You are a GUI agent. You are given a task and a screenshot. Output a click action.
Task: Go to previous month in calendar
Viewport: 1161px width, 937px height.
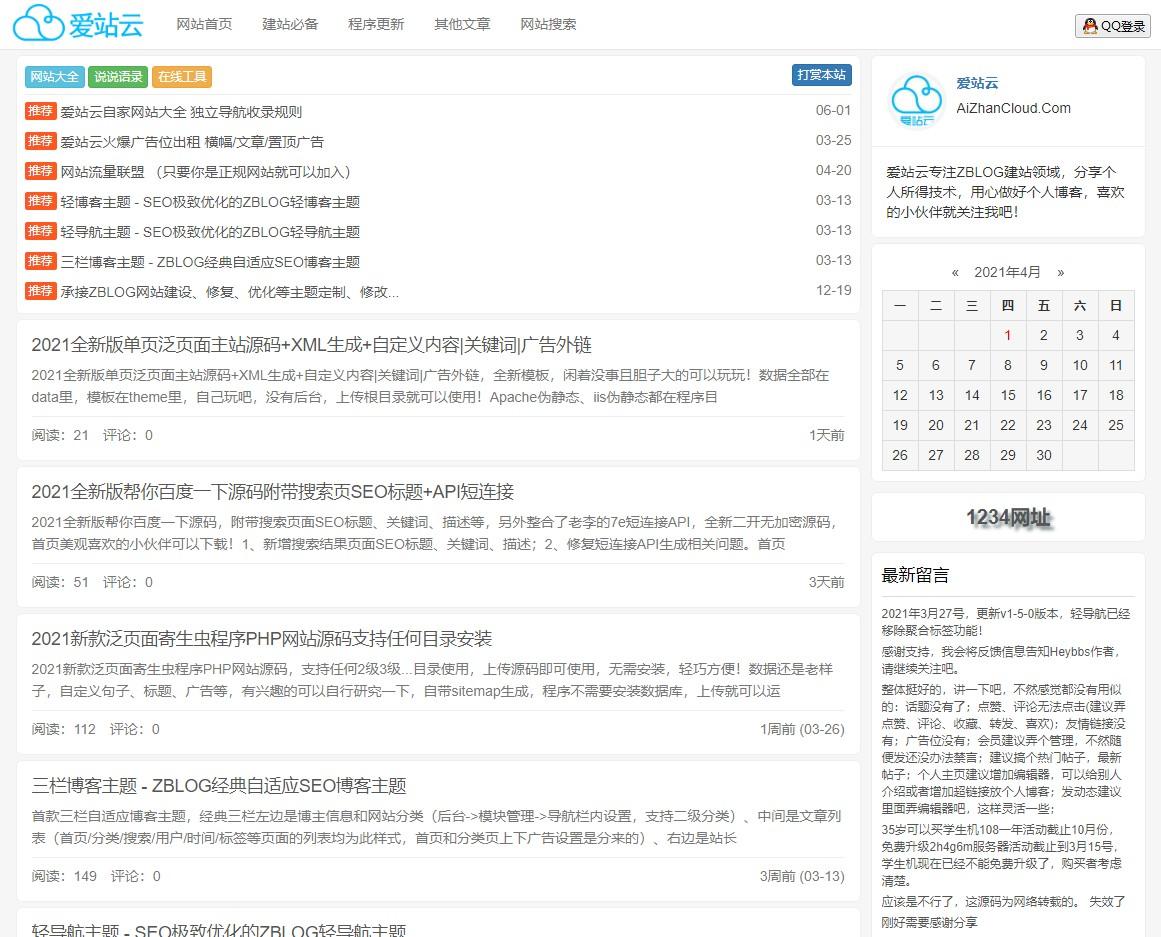tap(955, 272)
